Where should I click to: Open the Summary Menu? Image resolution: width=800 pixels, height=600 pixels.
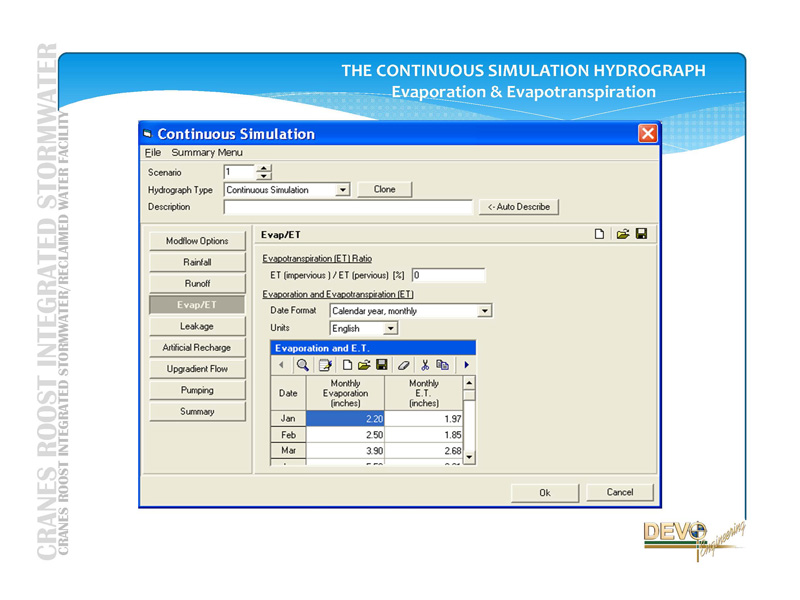[206, 153]
